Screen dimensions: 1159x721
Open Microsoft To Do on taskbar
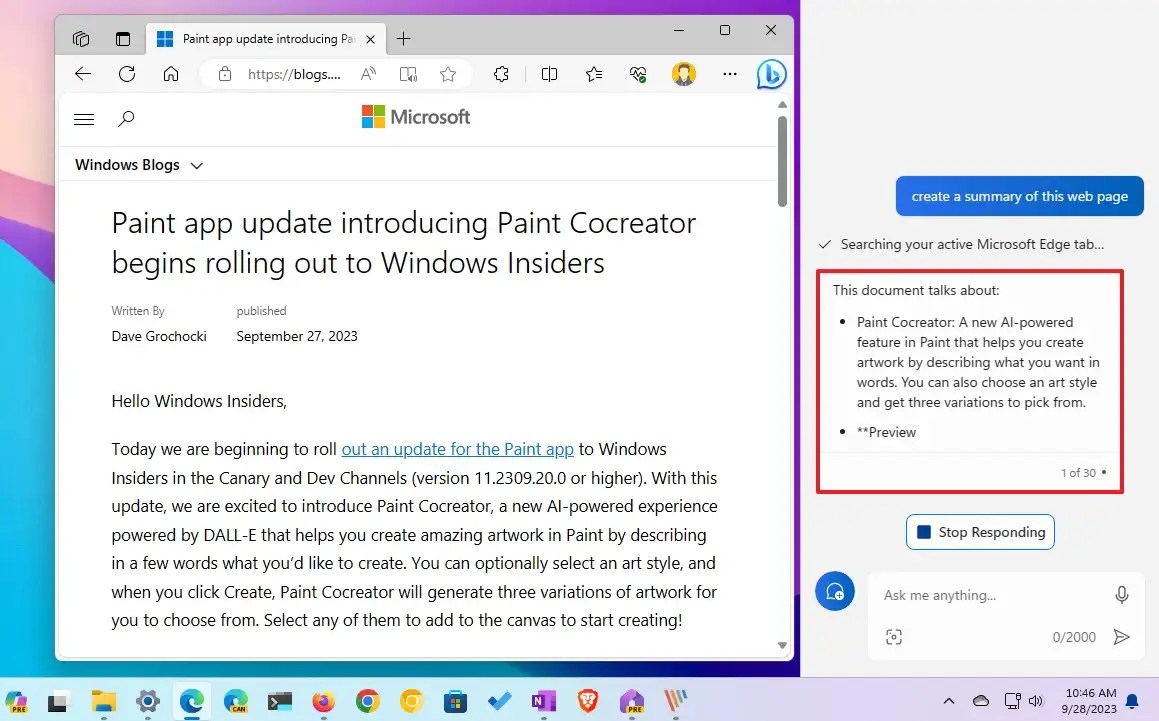point(500,701)
